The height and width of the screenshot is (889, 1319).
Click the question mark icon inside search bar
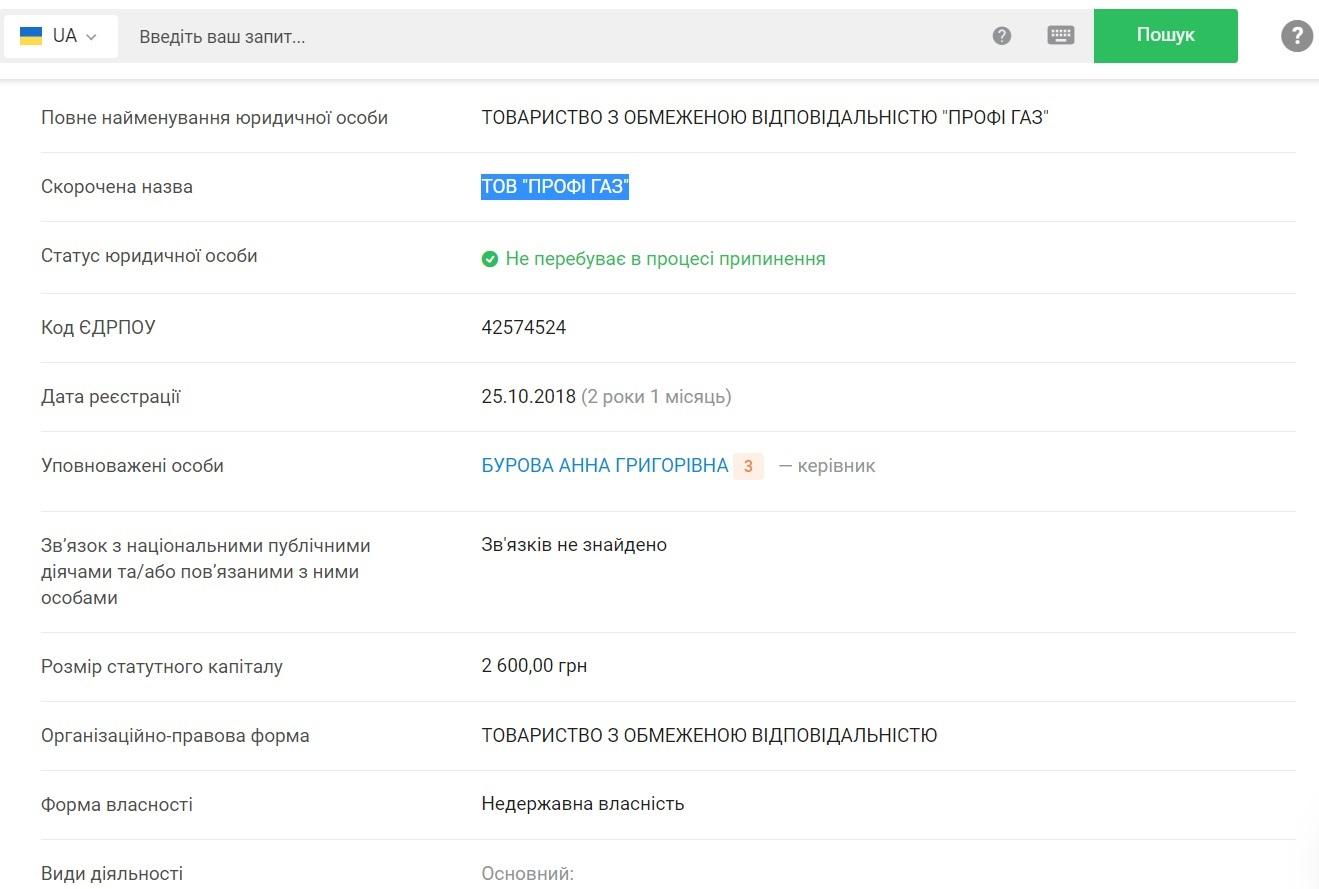tap(1002, 36)
